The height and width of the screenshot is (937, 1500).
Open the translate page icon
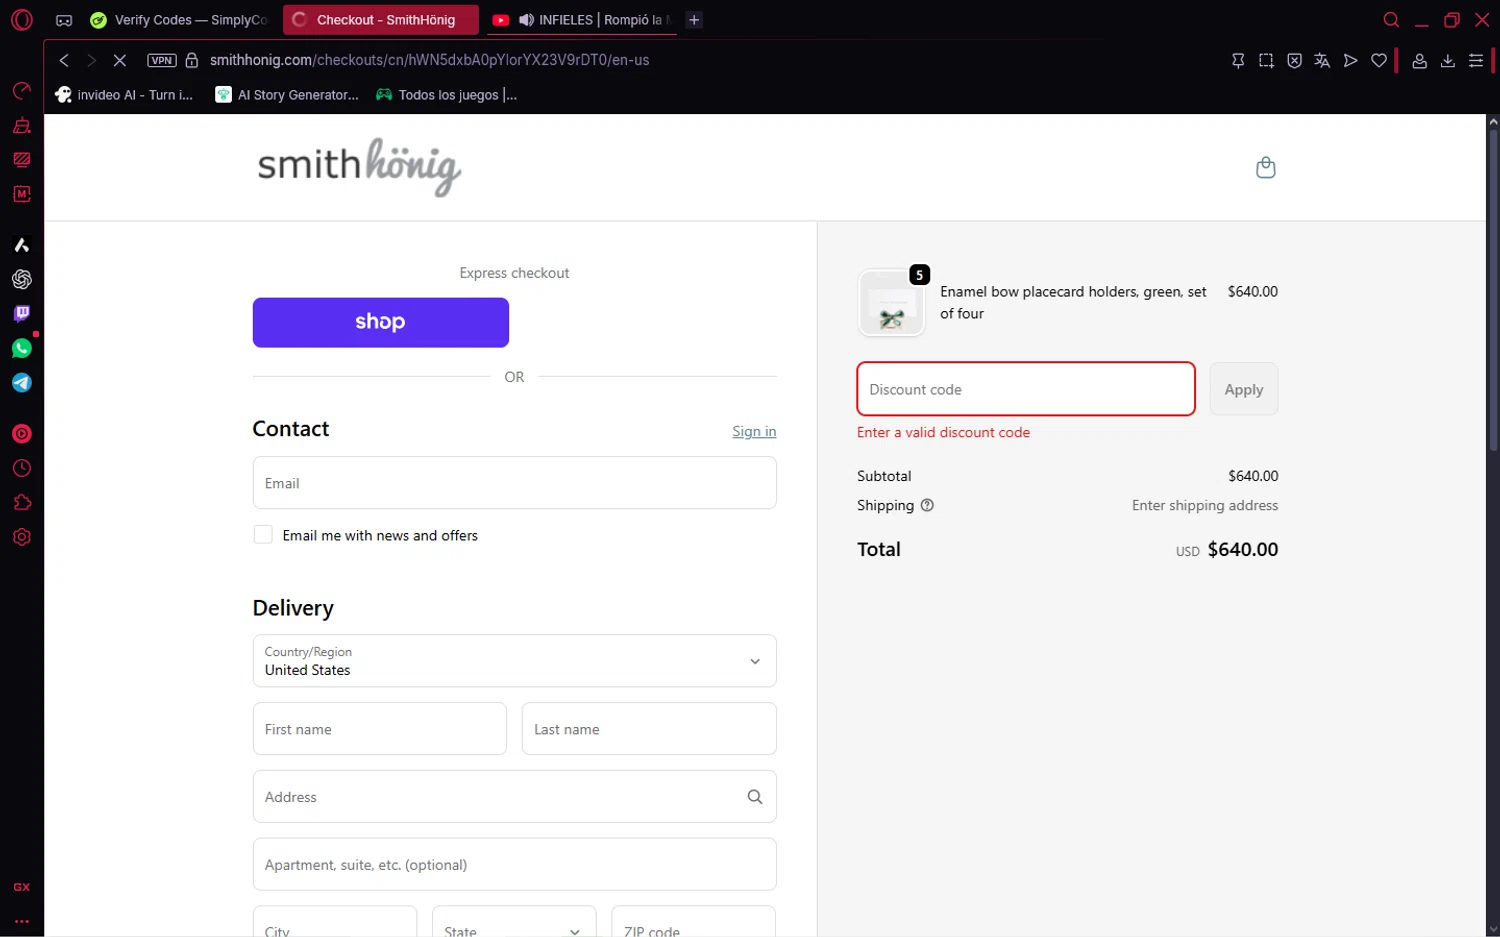tap(1322, 60)
